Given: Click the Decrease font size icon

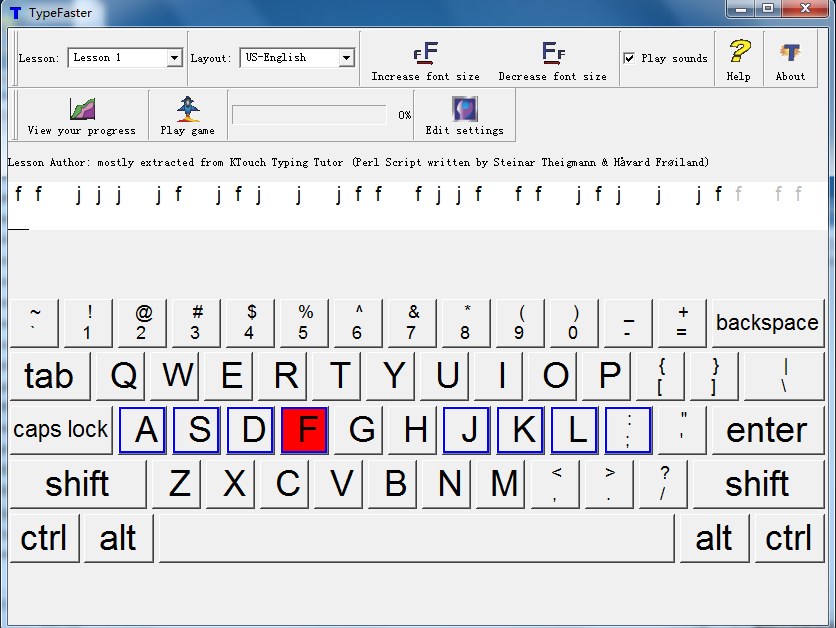Looking at the screenshot, I should click(x=552, y=54).
